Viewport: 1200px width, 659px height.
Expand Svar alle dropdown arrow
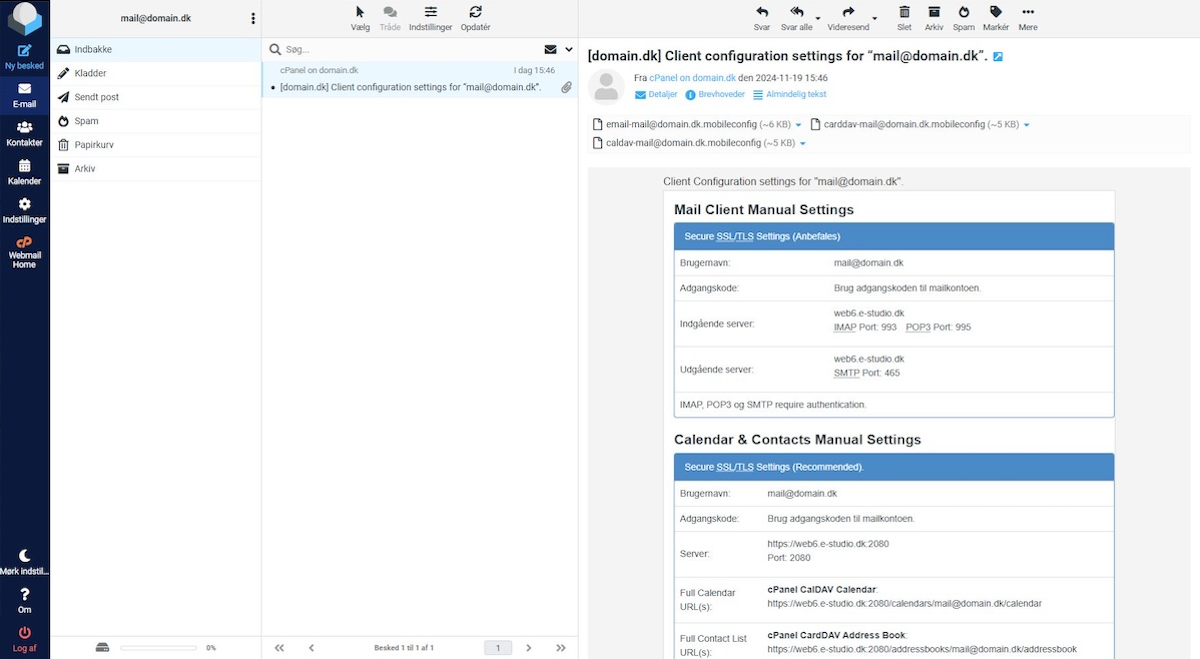point(818,19)
